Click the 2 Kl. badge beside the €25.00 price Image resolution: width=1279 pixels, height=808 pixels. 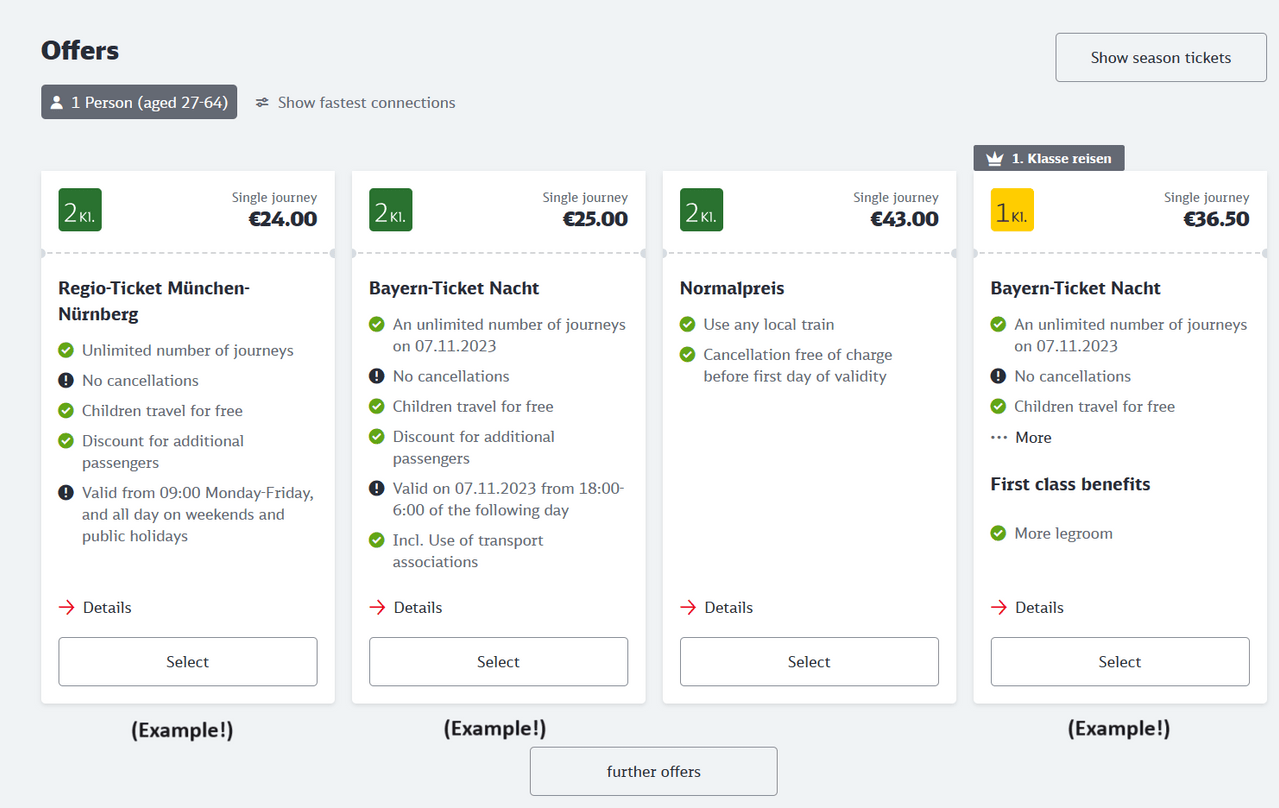click(391, 210)
